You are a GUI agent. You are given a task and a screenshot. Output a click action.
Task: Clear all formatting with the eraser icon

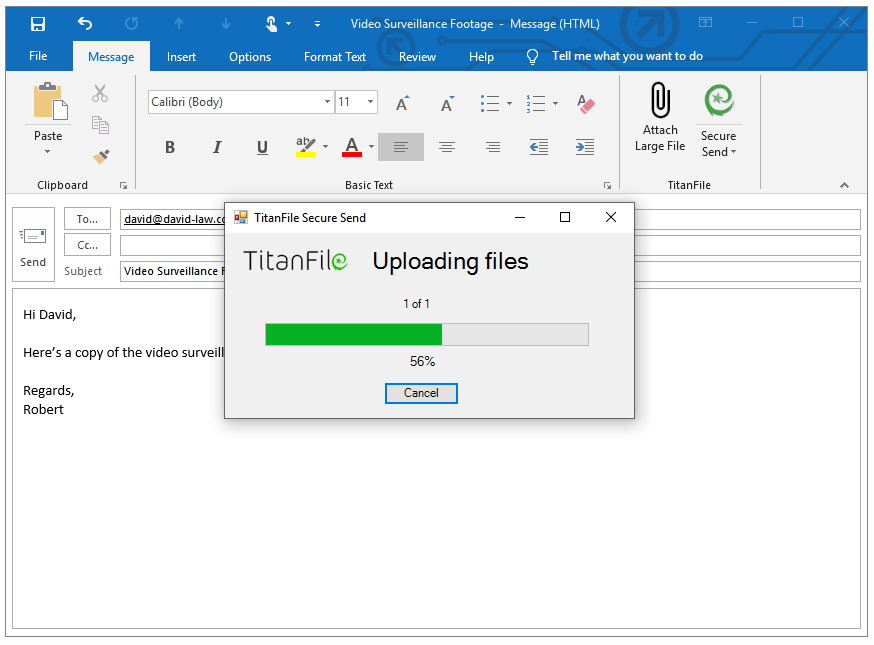(585, 103)
